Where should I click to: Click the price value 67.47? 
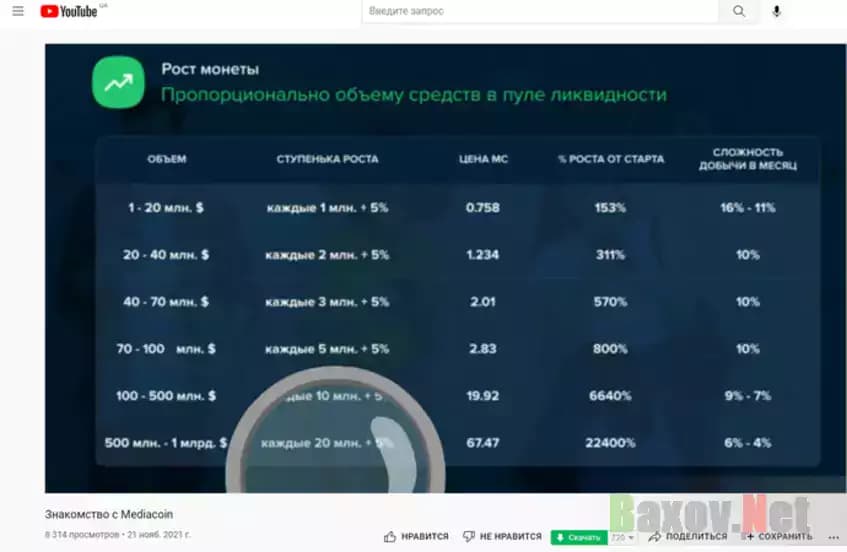(483, 442)
